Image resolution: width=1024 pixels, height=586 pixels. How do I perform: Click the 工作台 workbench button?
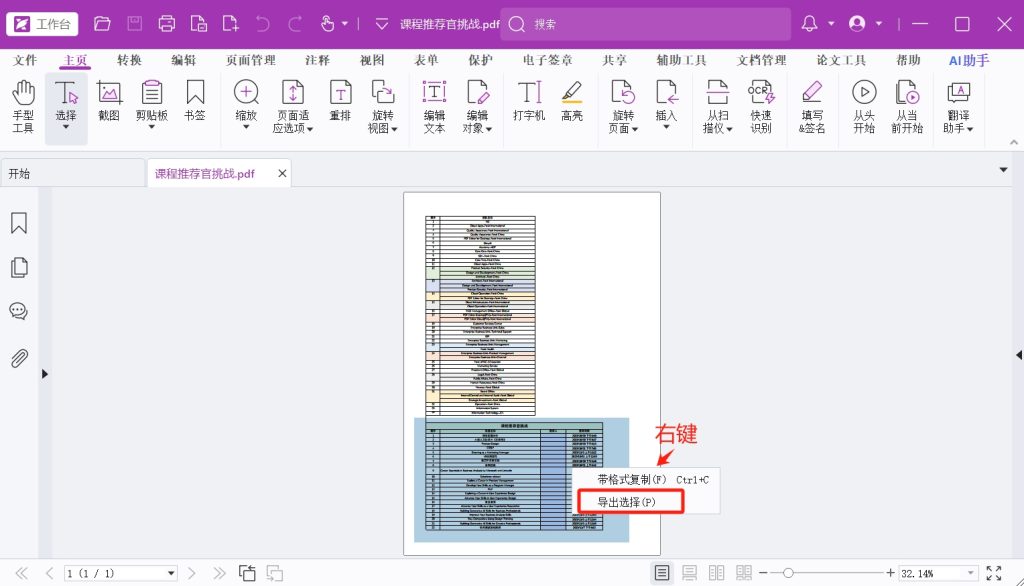click(42, 23)
